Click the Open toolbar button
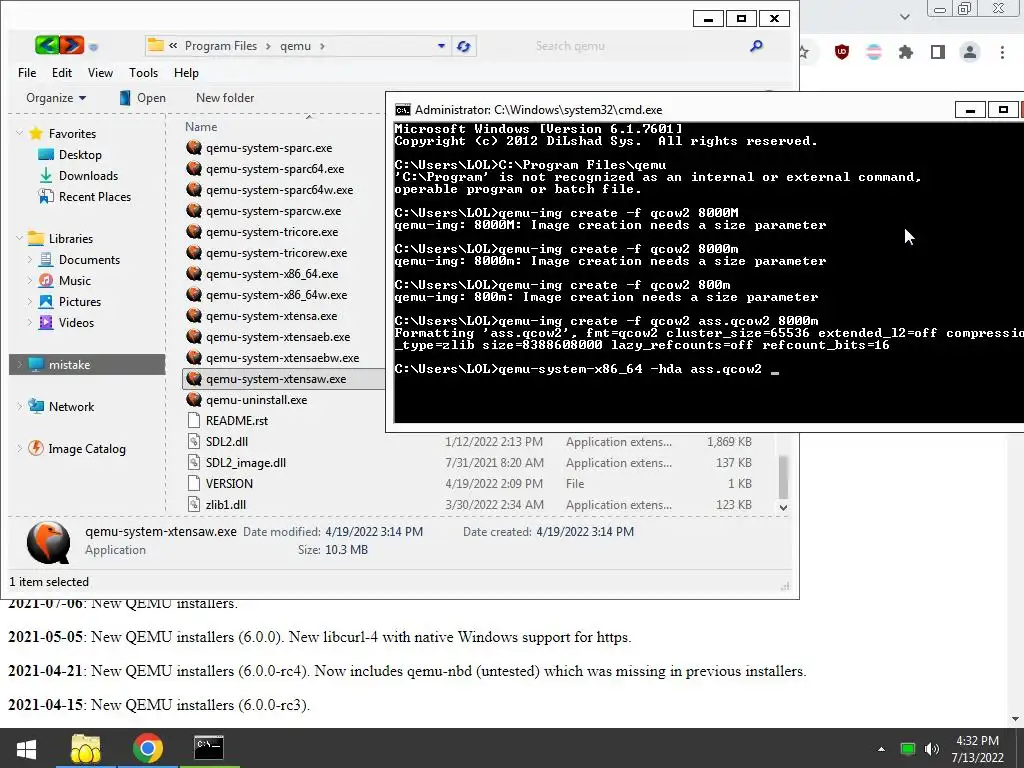Screen dimensions: 1024x768 click(142, 98)
